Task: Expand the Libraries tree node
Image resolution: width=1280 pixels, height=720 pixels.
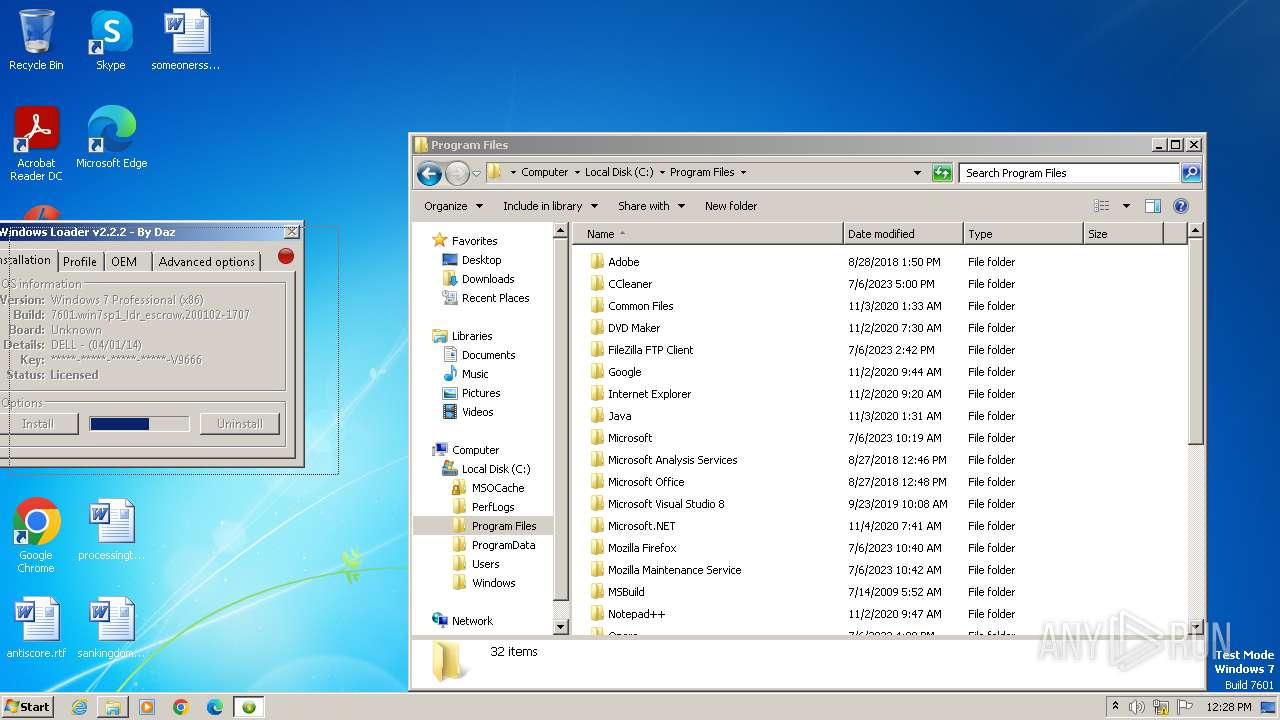Action: 472,336
